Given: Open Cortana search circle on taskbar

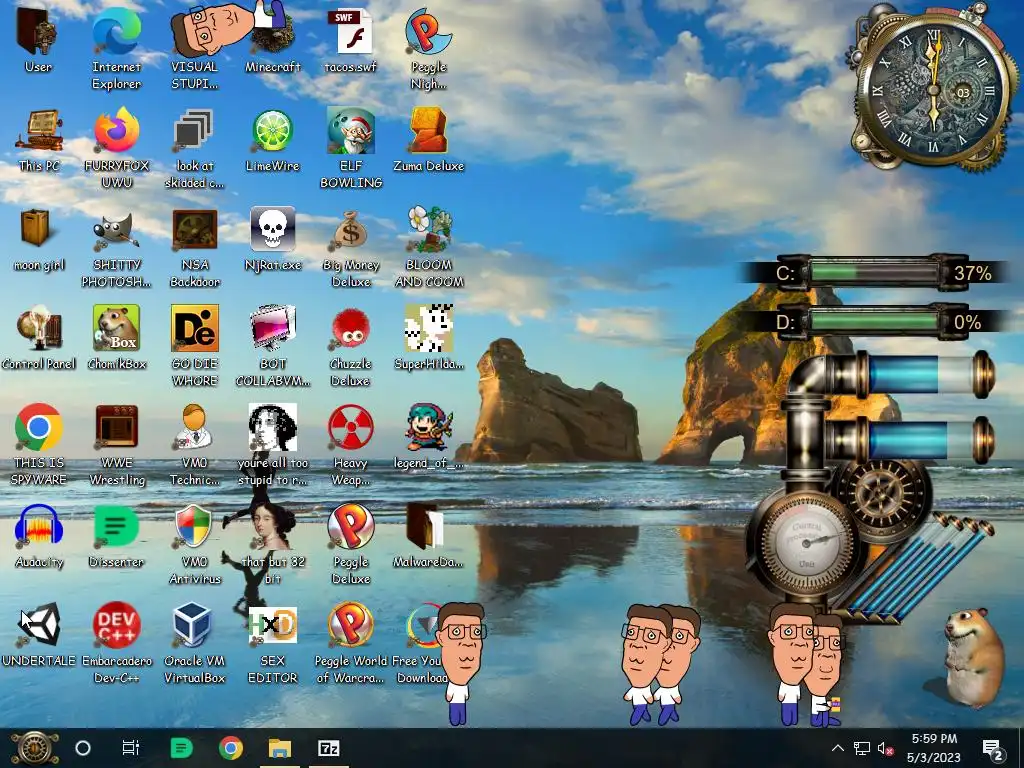Looking at the screenshot, I should pyautogui.click(x=83, y=748).
